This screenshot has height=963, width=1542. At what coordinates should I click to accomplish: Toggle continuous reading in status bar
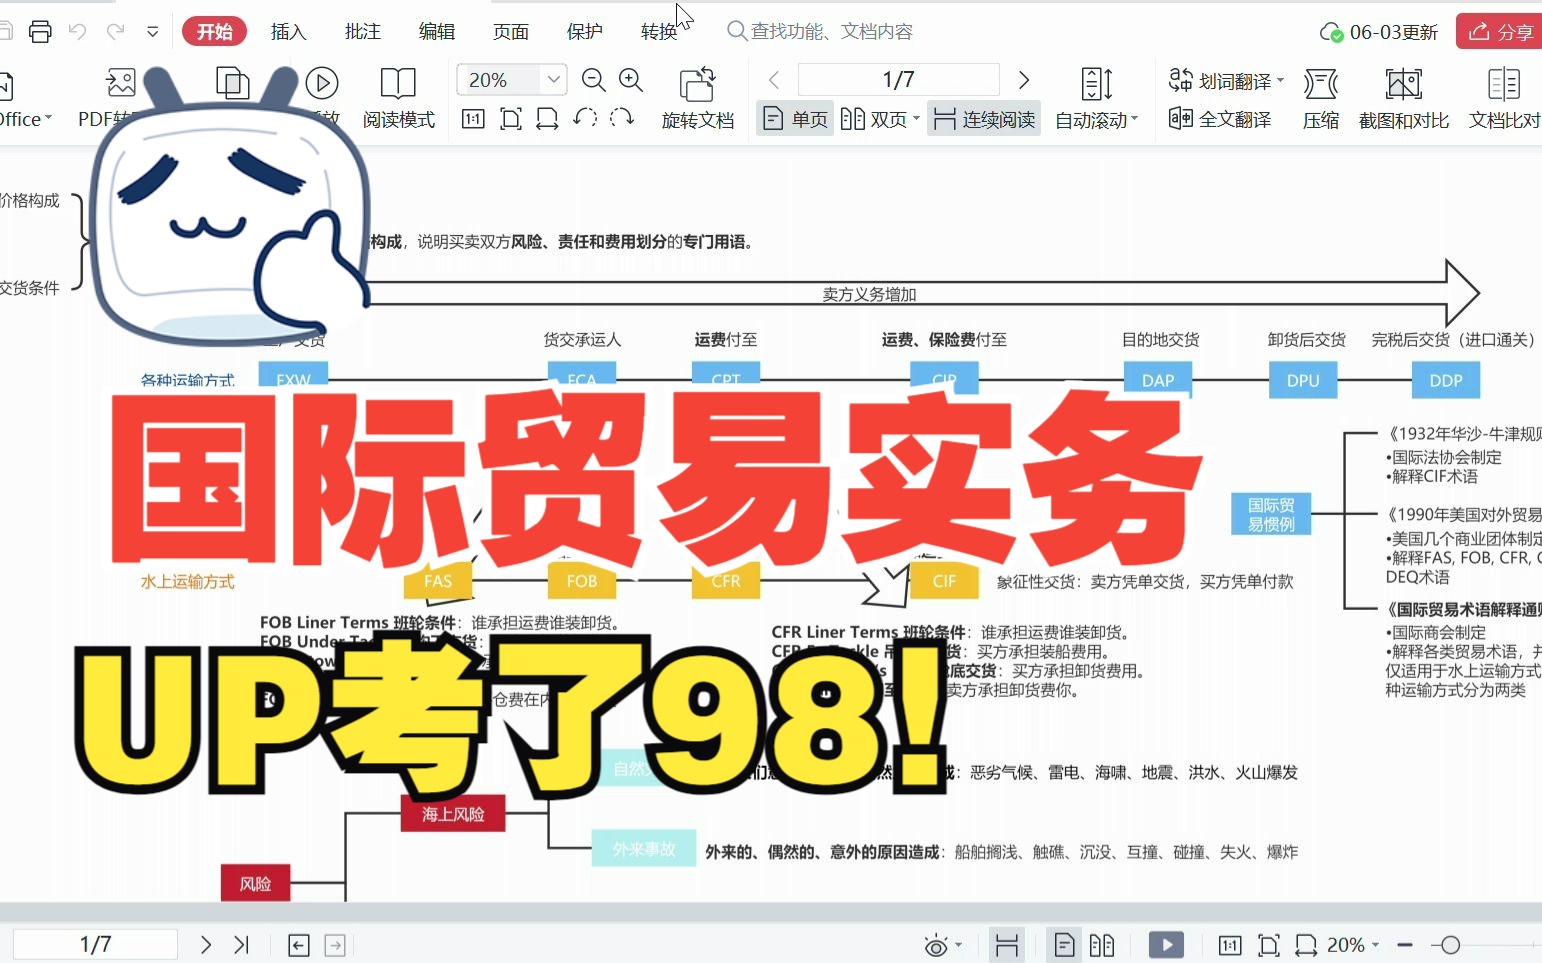[1006, 945]
